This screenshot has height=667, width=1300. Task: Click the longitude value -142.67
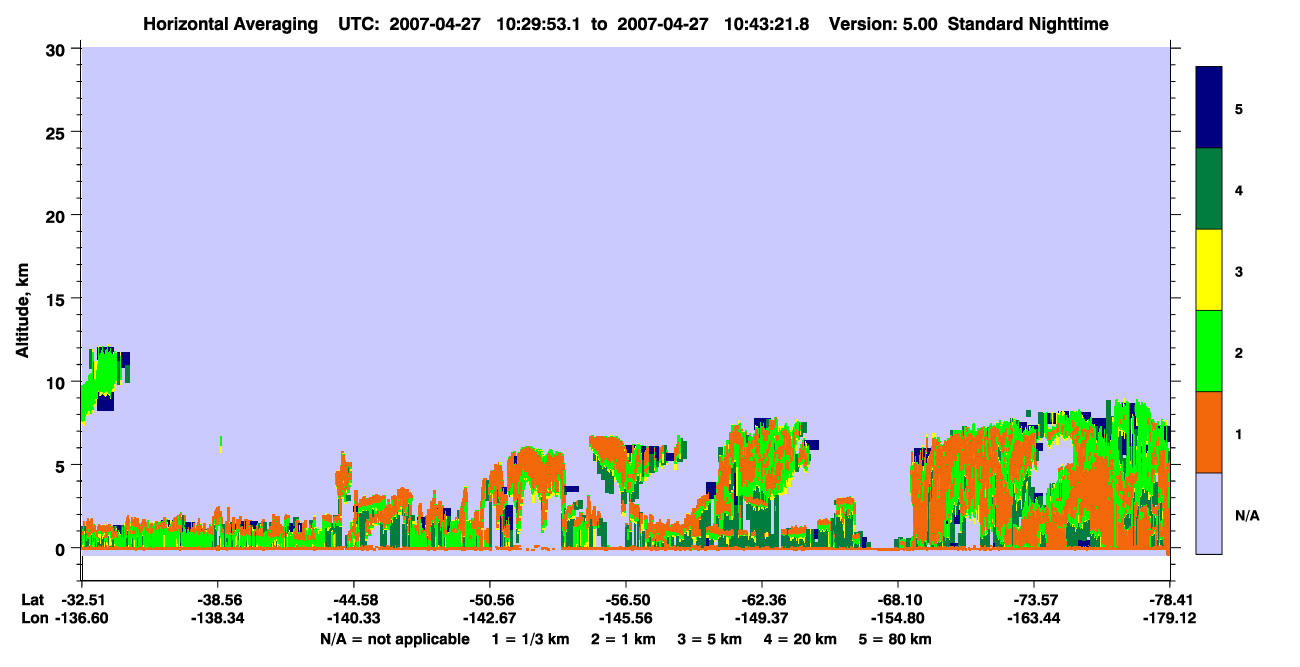click(489, 618)
